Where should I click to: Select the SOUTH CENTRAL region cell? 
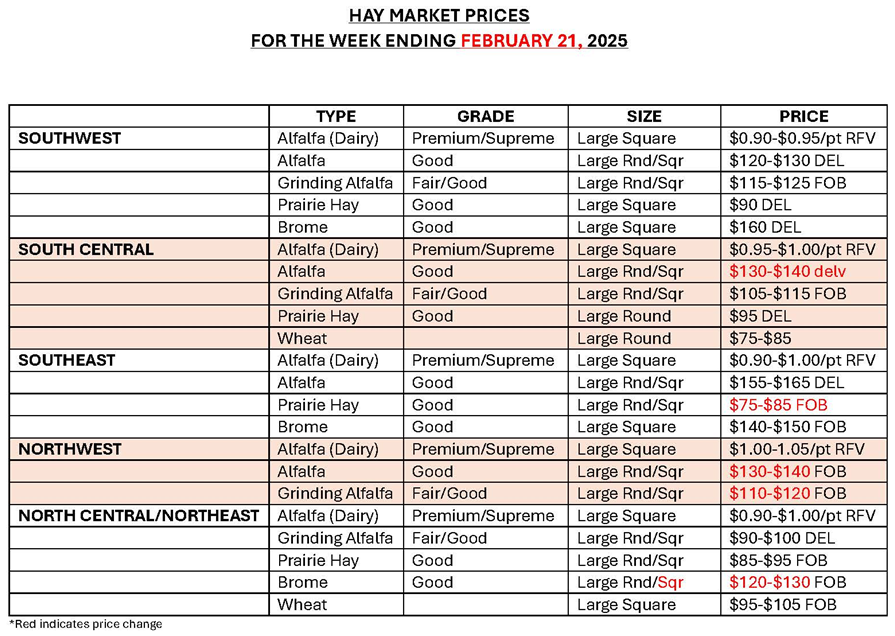[86, 249]
